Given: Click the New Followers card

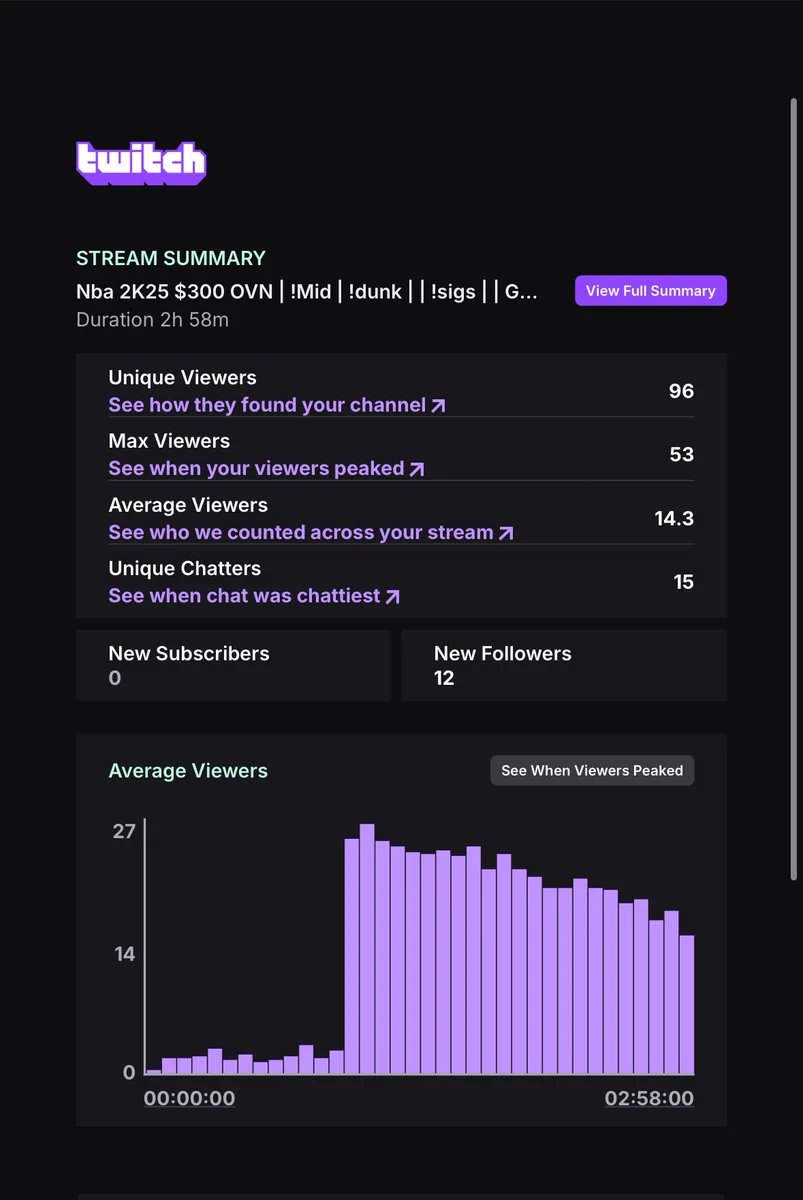Looking at the screenshot, I should point(564,665).
